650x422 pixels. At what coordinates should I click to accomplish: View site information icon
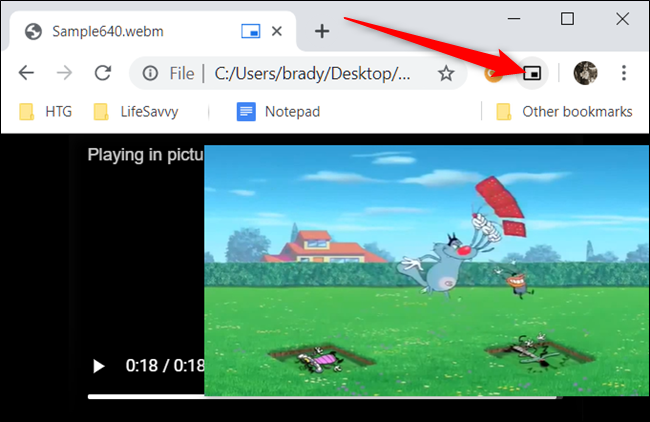coord(150,73)
